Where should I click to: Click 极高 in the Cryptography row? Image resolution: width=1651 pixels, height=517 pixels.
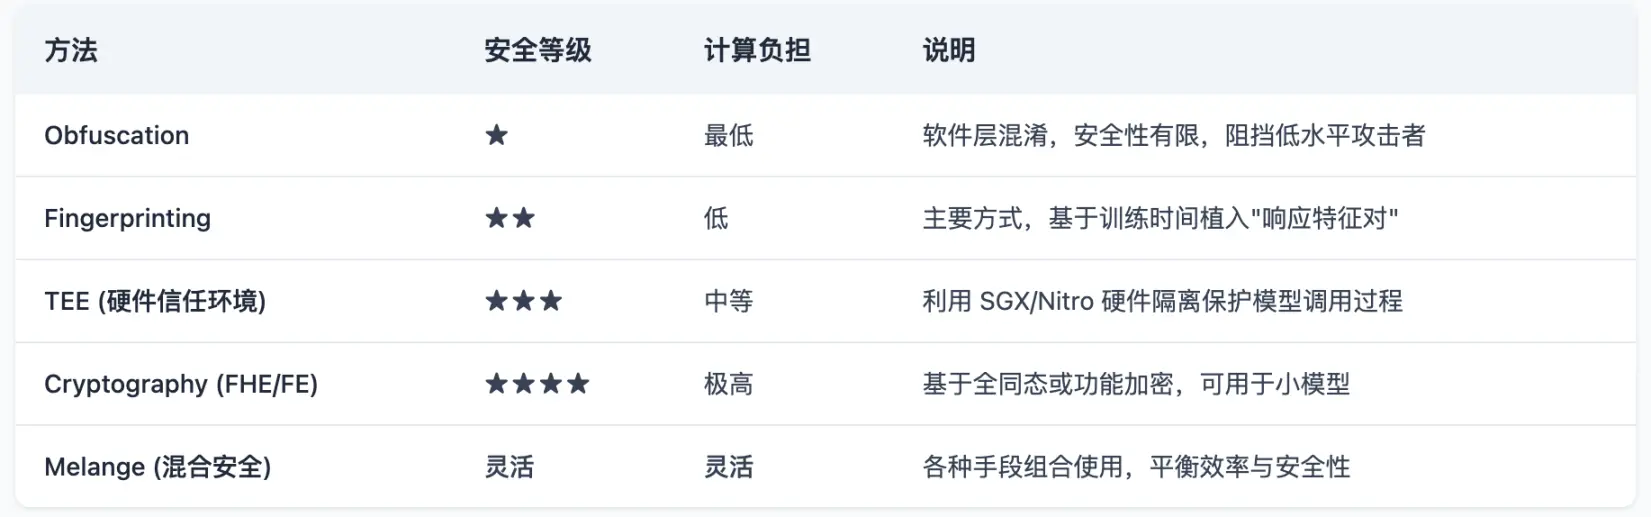[x=728, y=384]
